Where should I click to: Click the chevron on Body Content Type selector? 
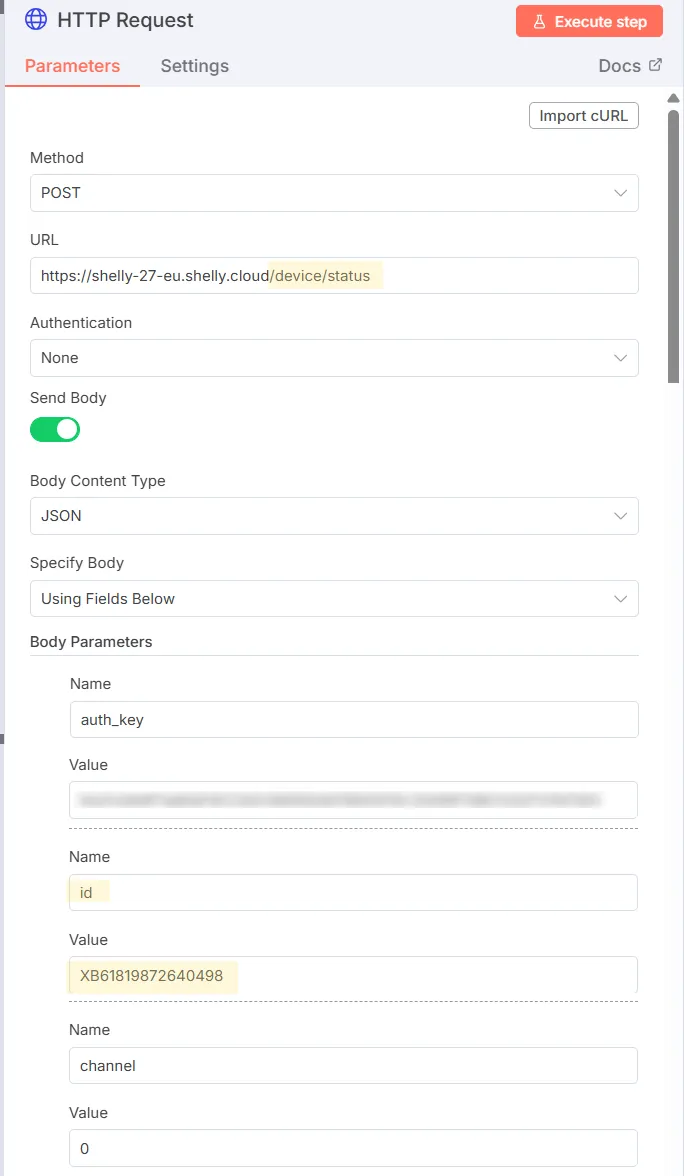621,516
